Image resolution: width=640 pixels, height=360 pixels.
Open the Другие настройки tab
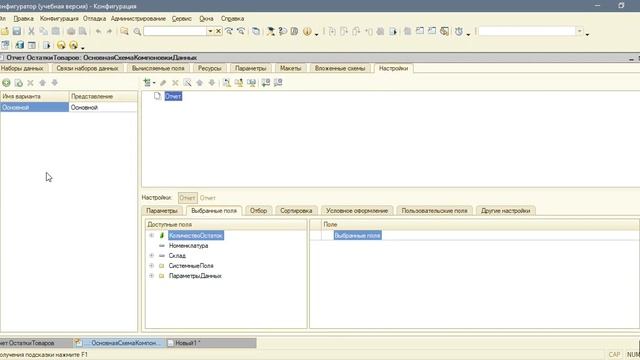pos(506,211)
